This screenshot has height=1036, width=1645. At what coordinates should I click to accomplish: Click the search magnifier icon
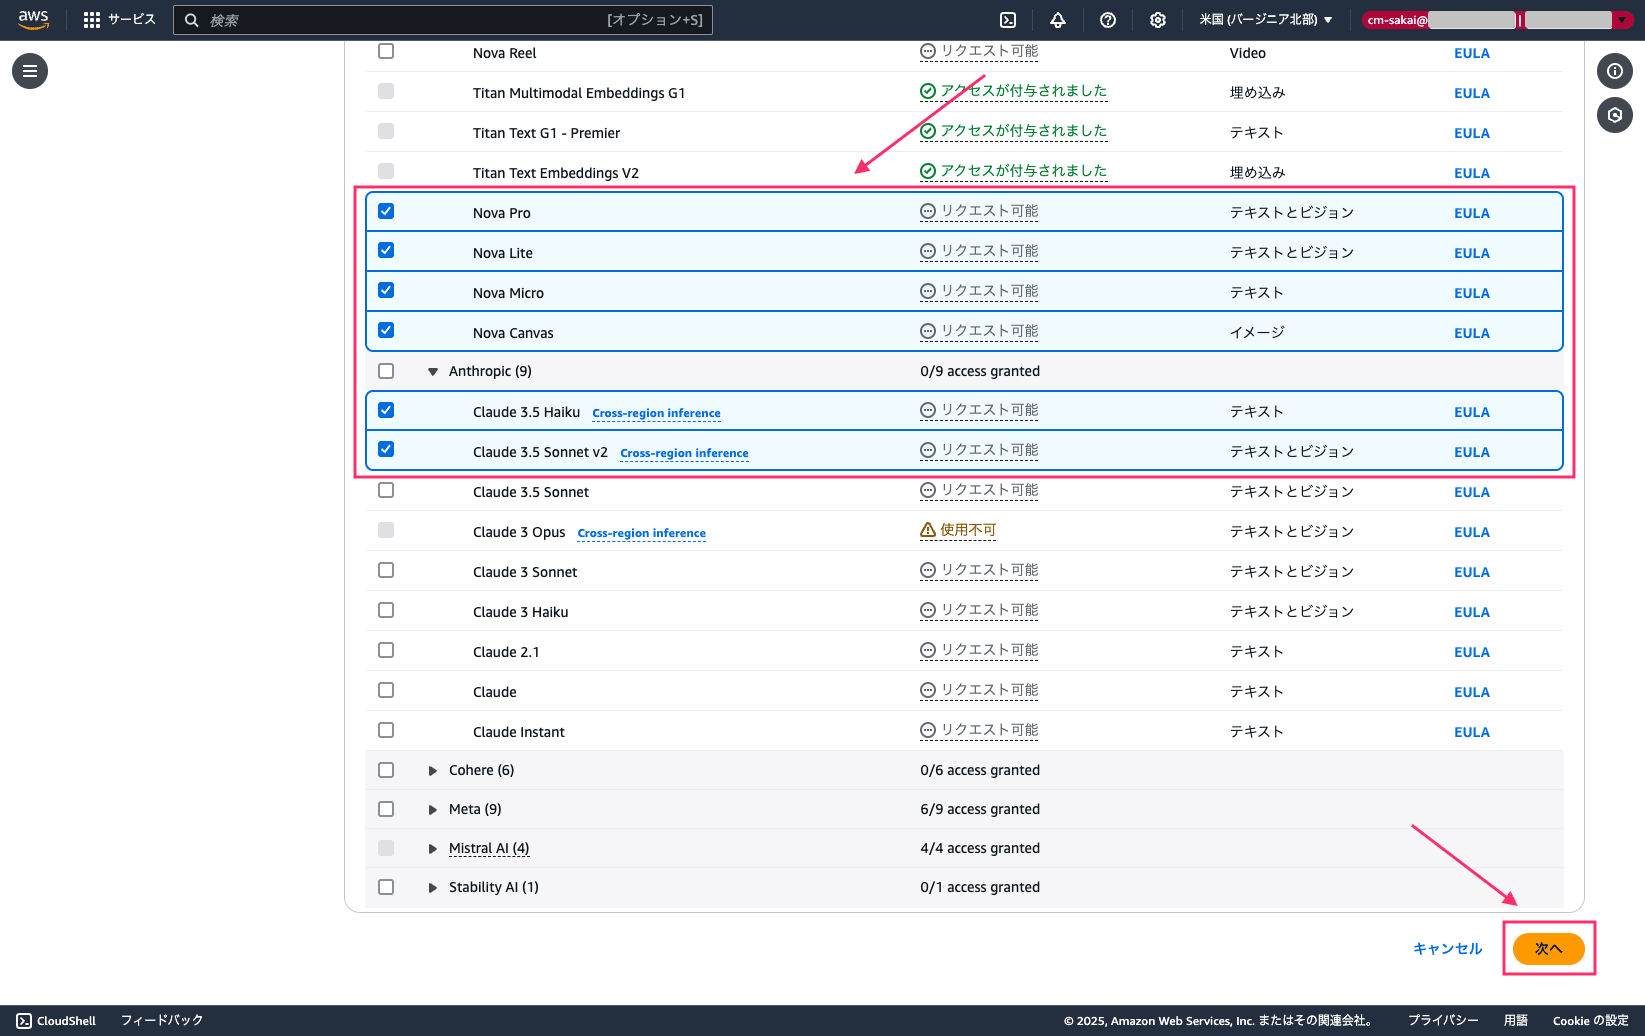pyautogui.click(x=192, y=20)
